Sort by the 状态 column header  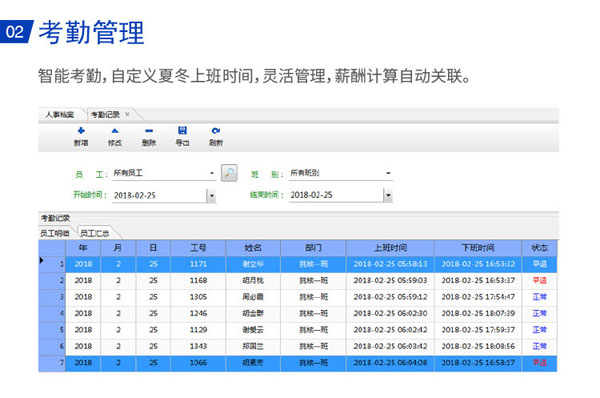pos(540,248)
